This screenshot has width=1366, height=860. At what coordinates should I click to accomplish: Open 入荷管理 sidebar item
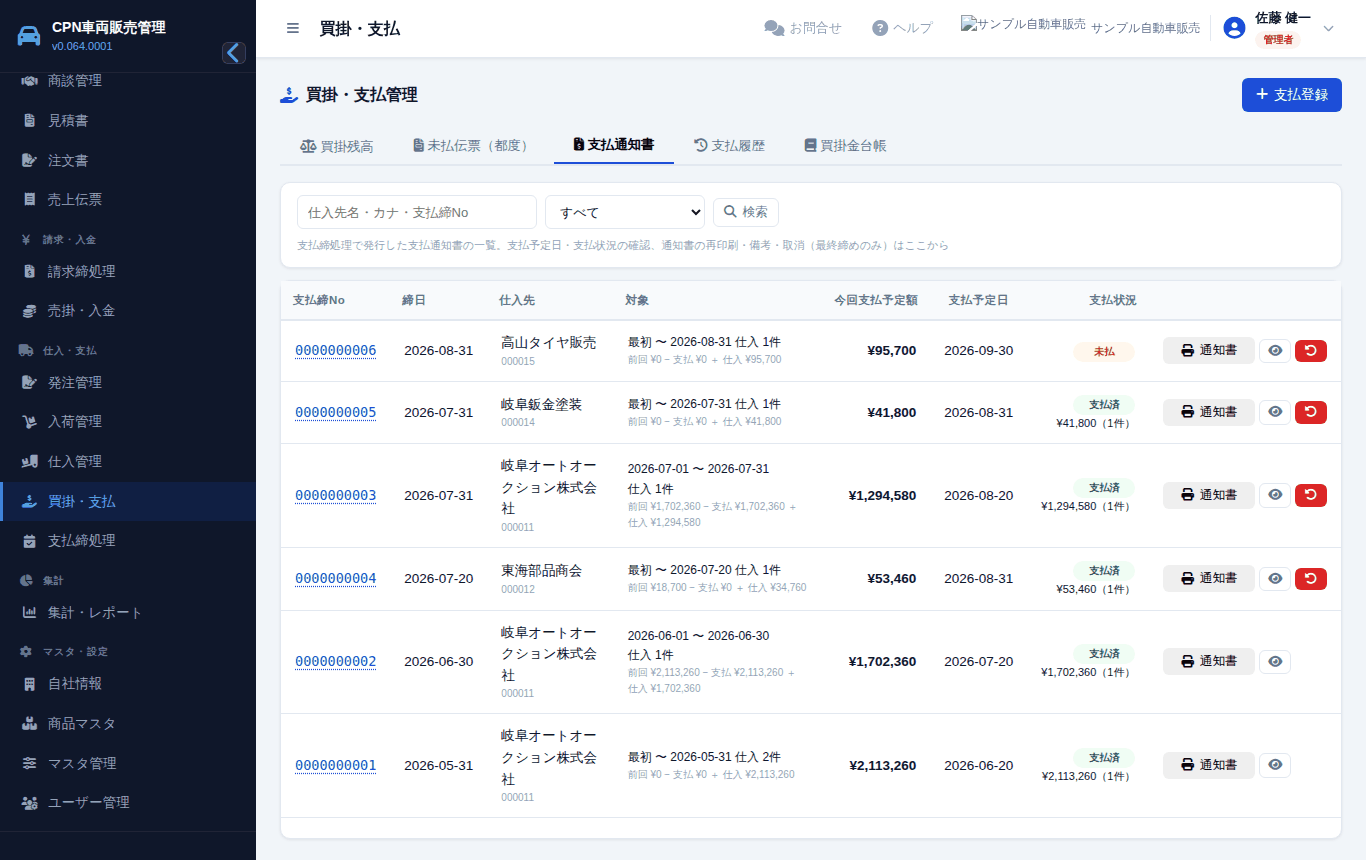(128, 422)
